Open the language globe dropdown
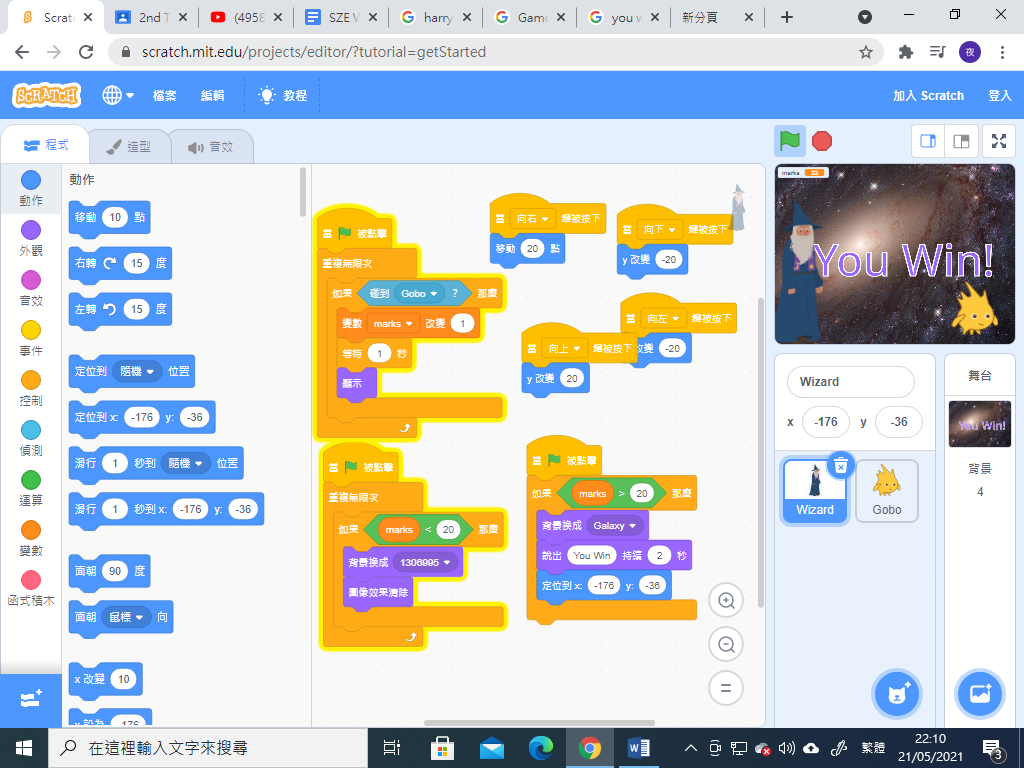This screenshot has width=1024, height=768. pyautogui.click(x=118, y=96)
